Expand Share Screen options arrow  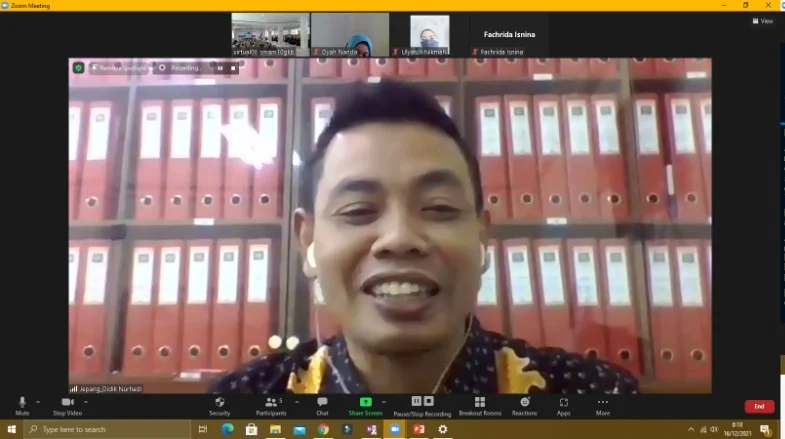coord(384,401)
